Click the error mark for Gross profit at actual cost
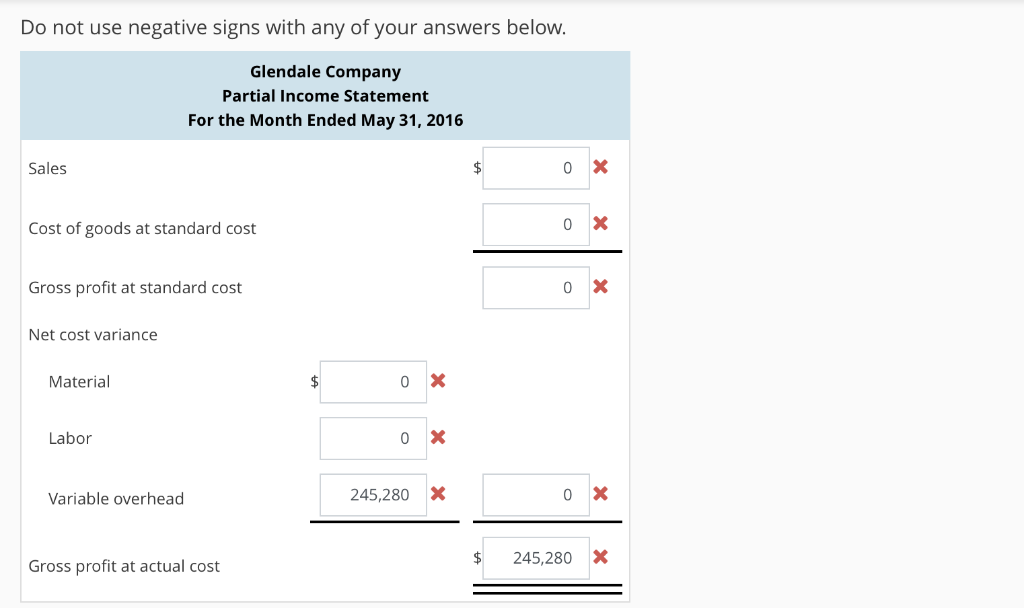This screenshot has width=1024, height=608. coord(600,558)
